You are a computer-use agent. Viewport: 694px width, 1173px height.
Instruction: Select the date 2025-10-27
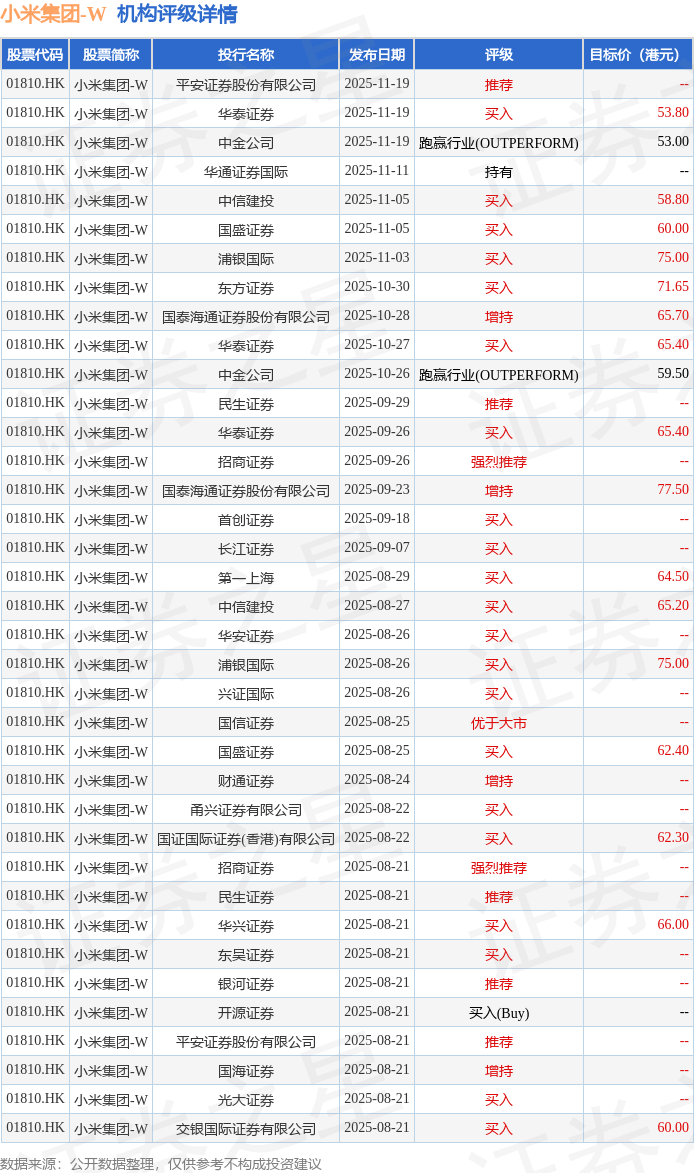click(377, 345)
